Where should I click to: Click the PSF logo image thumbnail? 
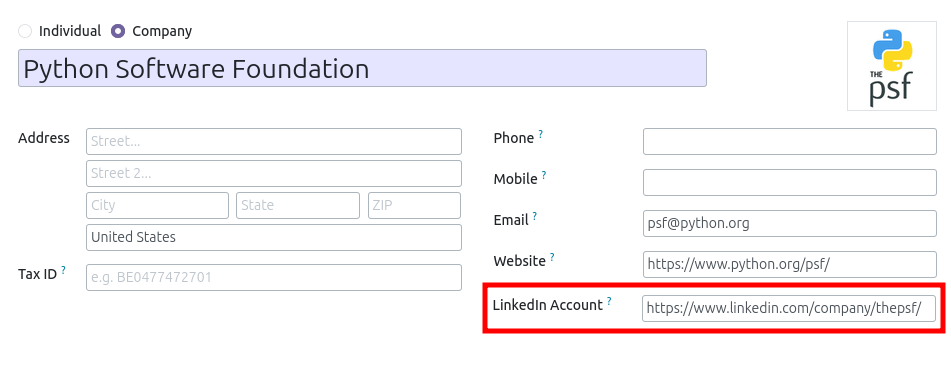point(892,66)
